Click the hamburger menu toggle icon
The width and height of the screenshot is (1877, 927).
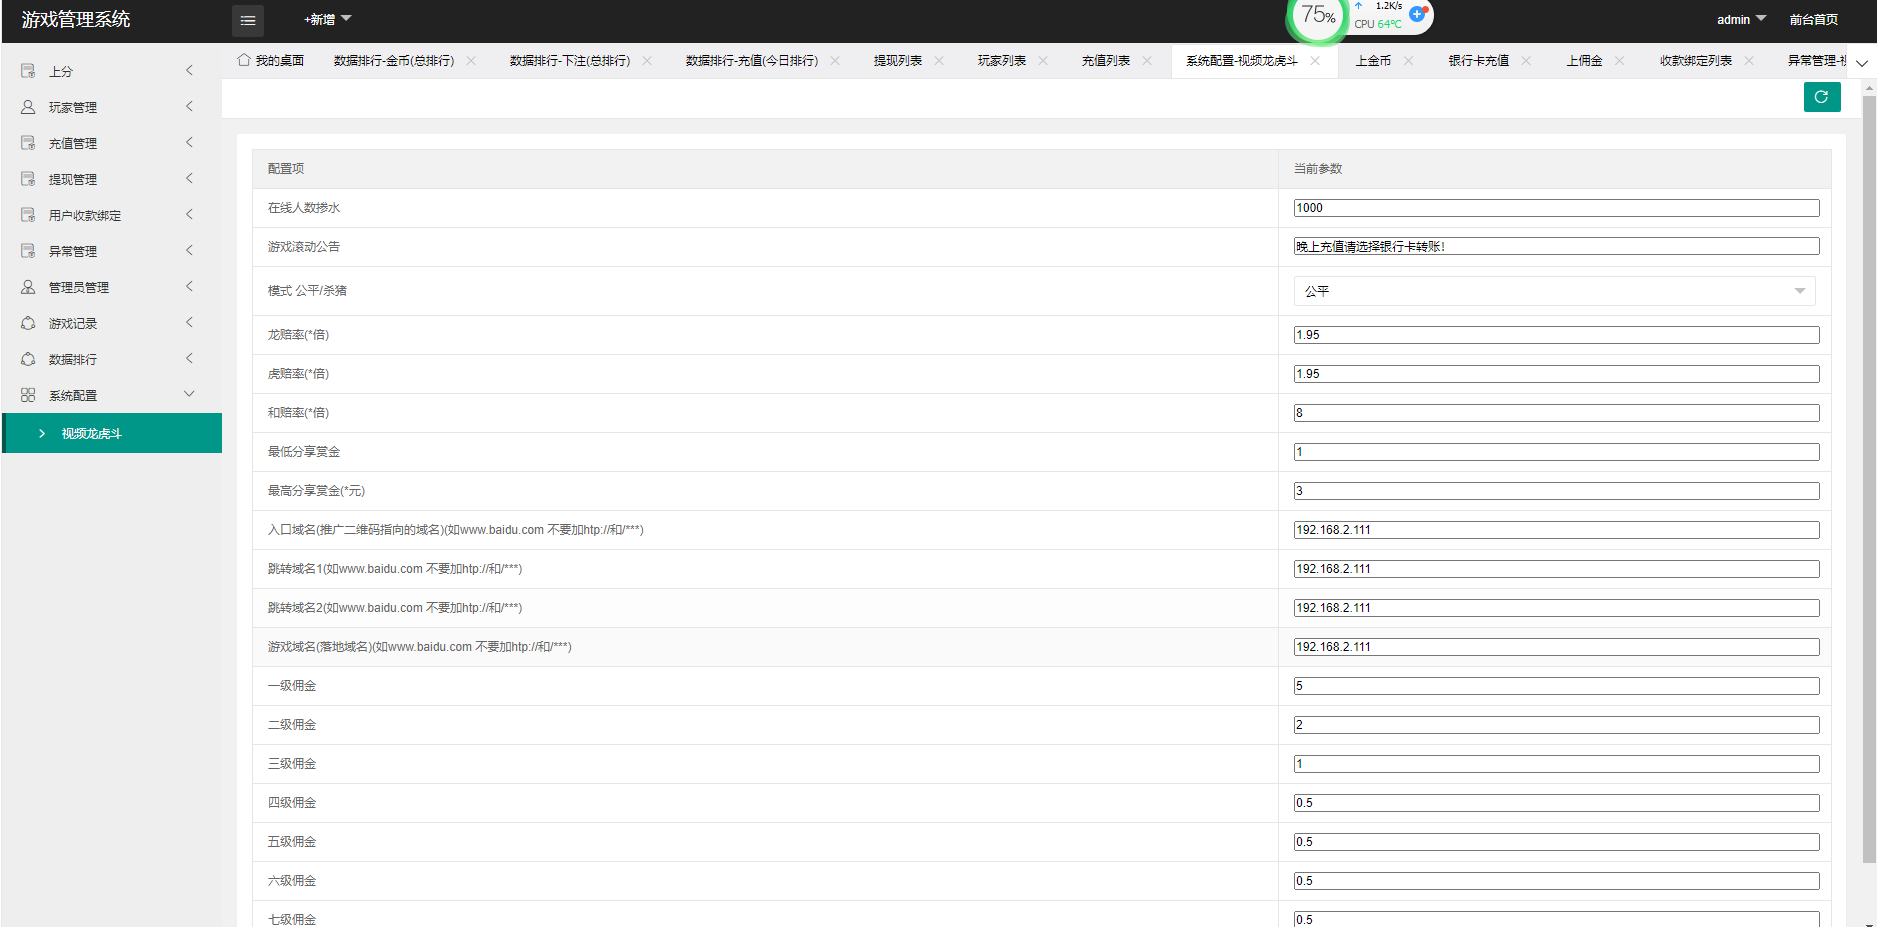(x=247, y=20)
